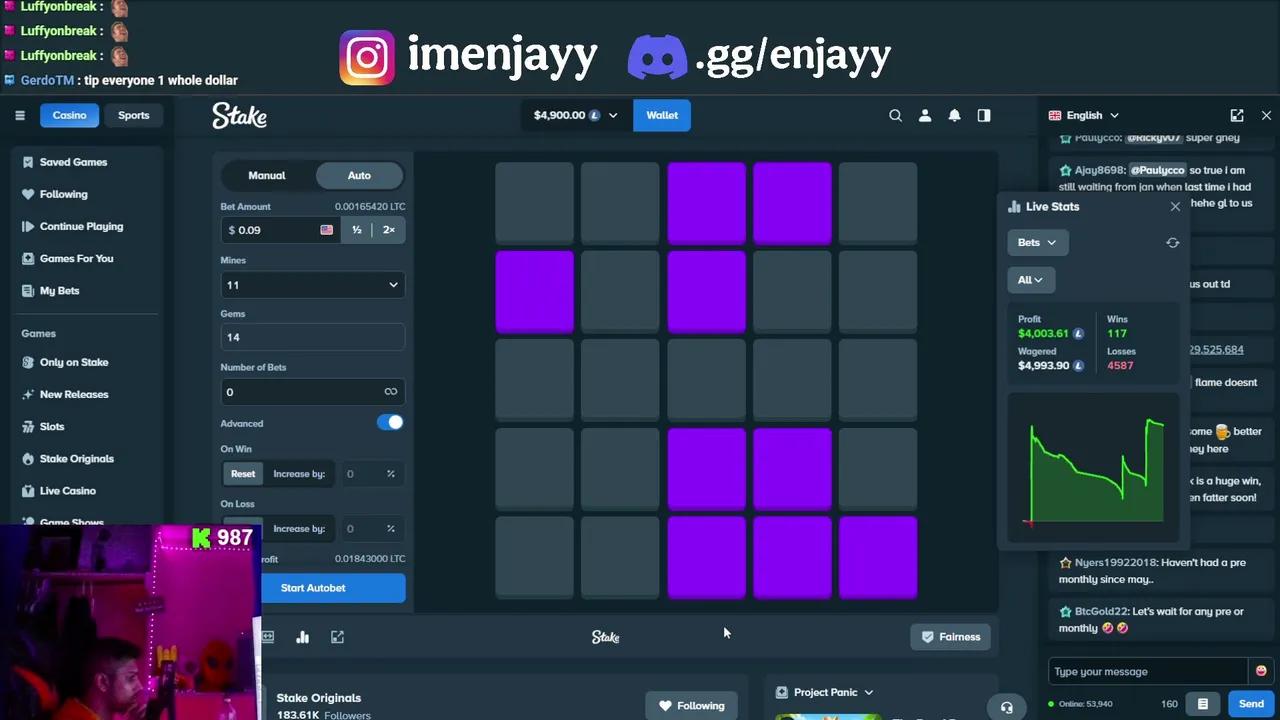Open the Sports tab
This screenshot has width=1280, height=720.
click(x=133, y=115)
